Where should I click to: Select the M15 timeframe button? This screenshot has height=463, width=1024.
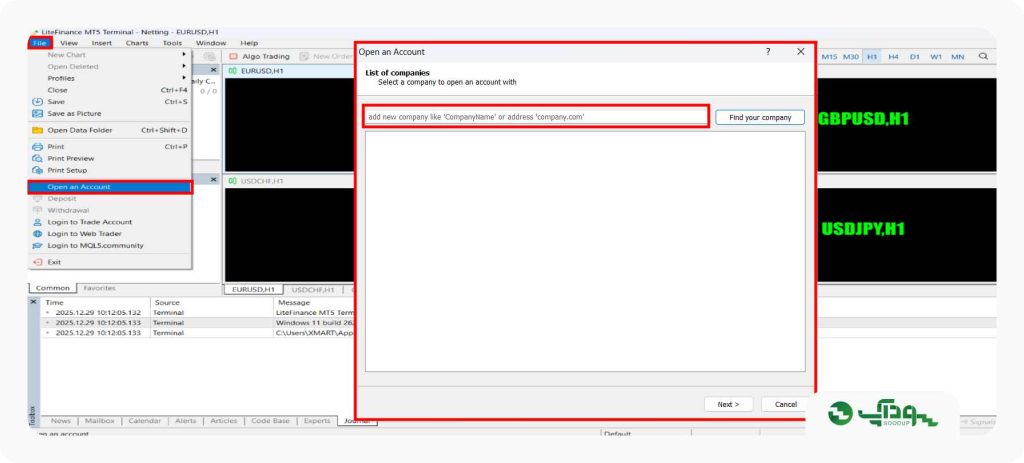(829, 57)
